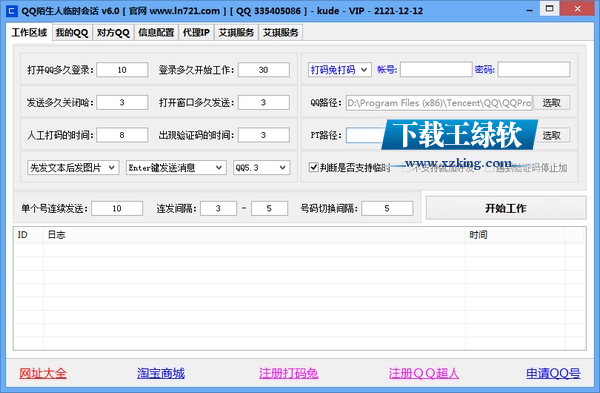Open the 申请QQ号 link

[x=553, y=373]
